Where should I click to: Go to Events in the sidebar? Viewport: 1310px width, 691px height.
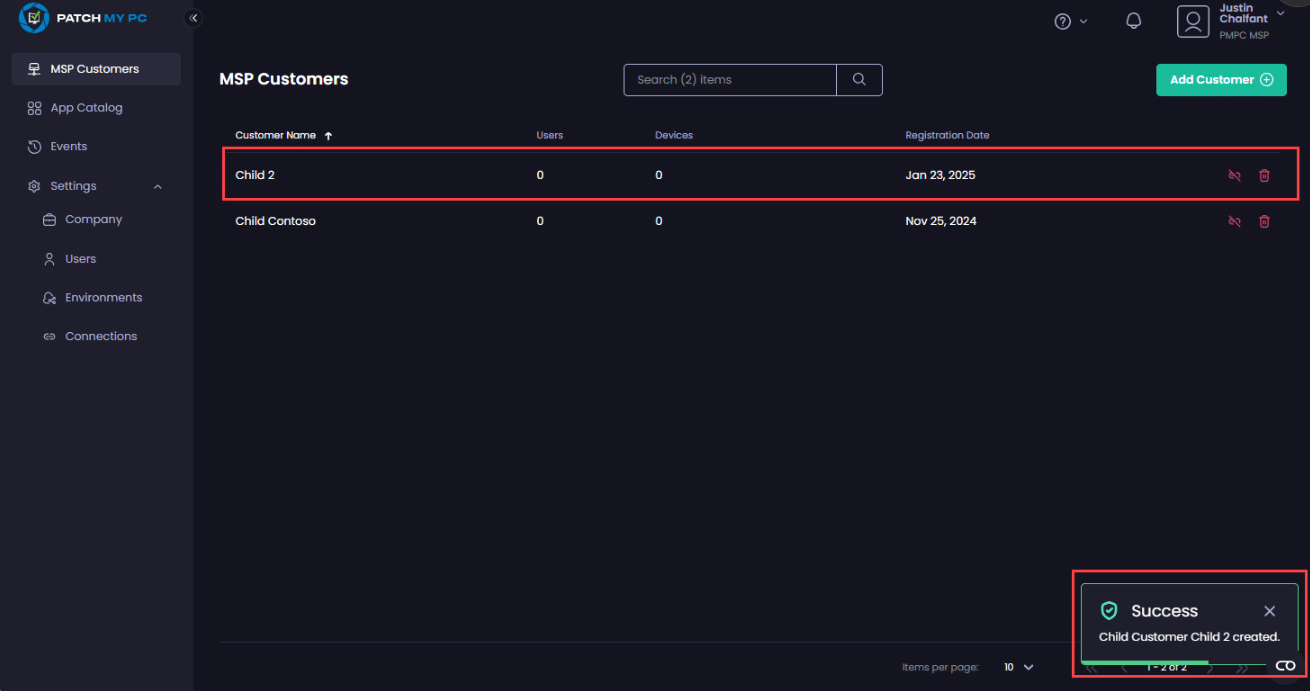coord(68,147)
